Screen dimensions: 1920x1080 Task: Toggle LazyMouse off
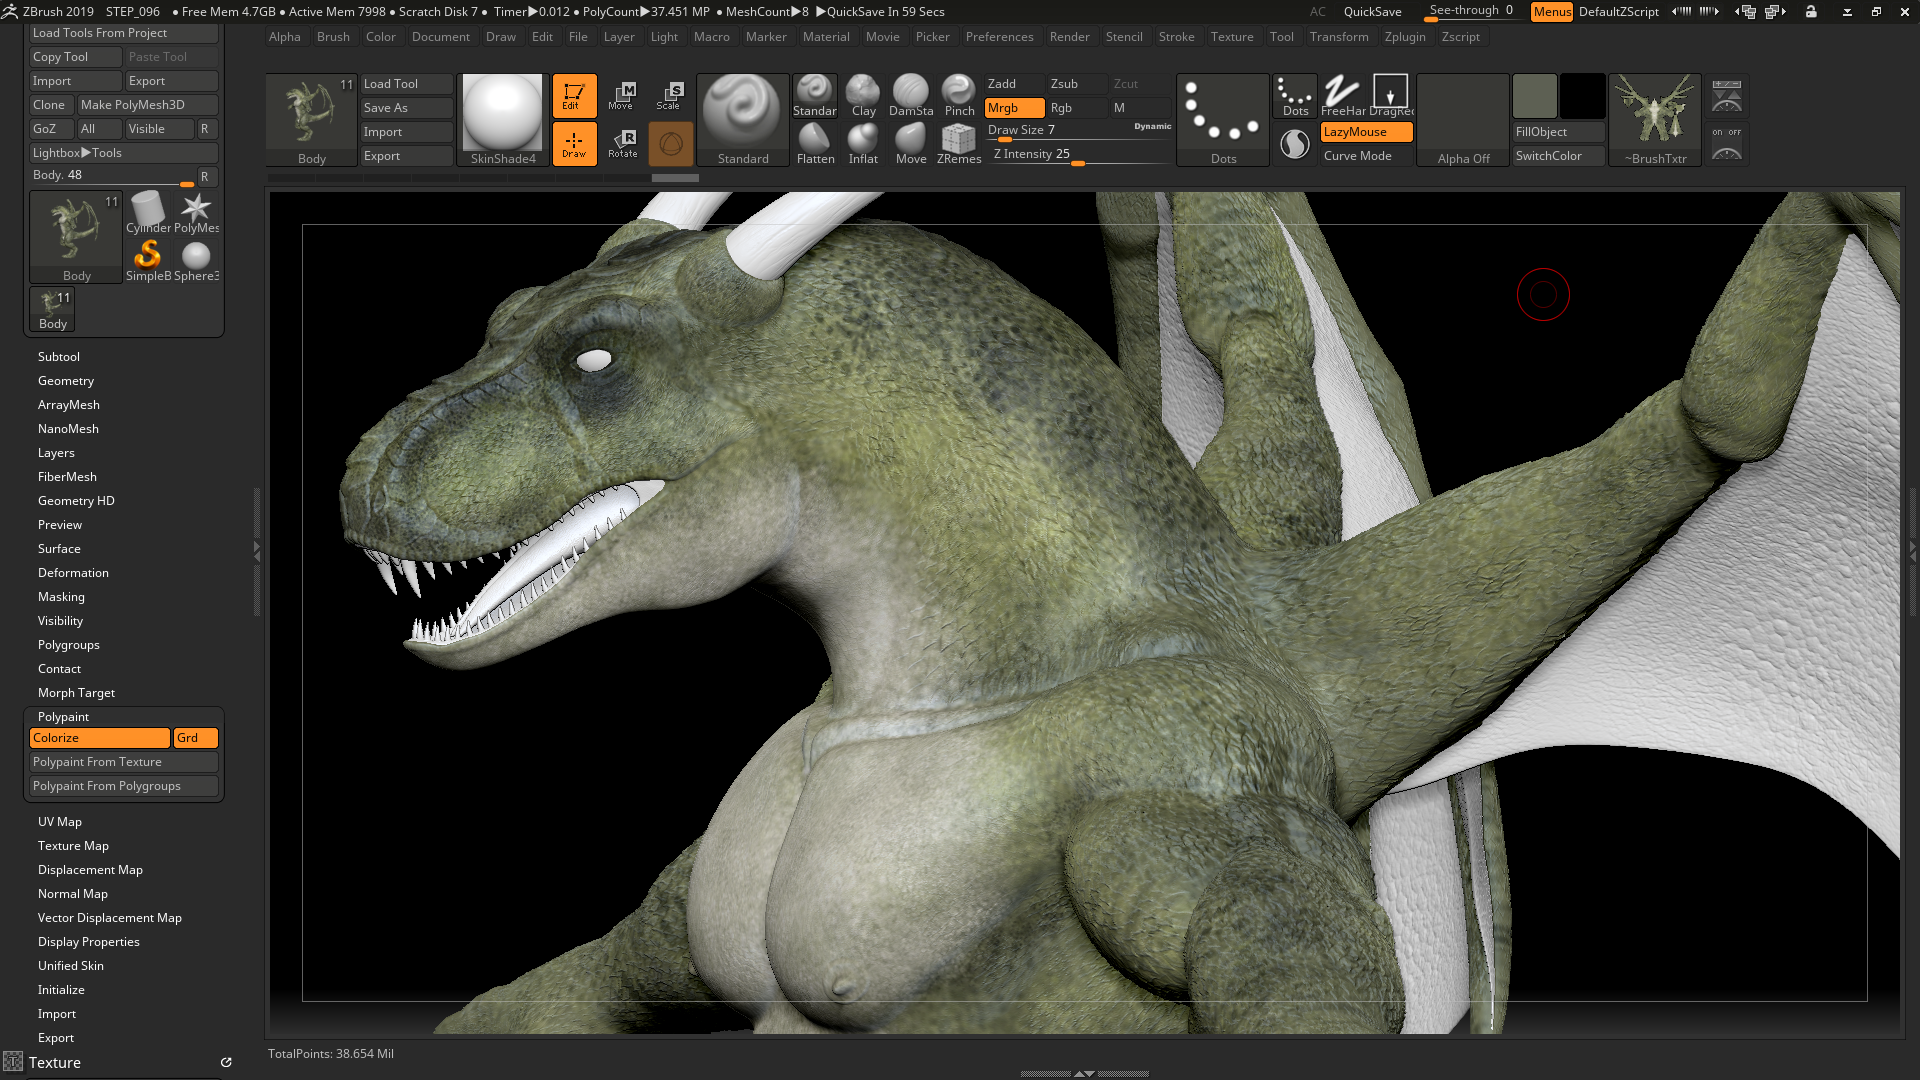pyautogui.click(x=1365, y=132)
